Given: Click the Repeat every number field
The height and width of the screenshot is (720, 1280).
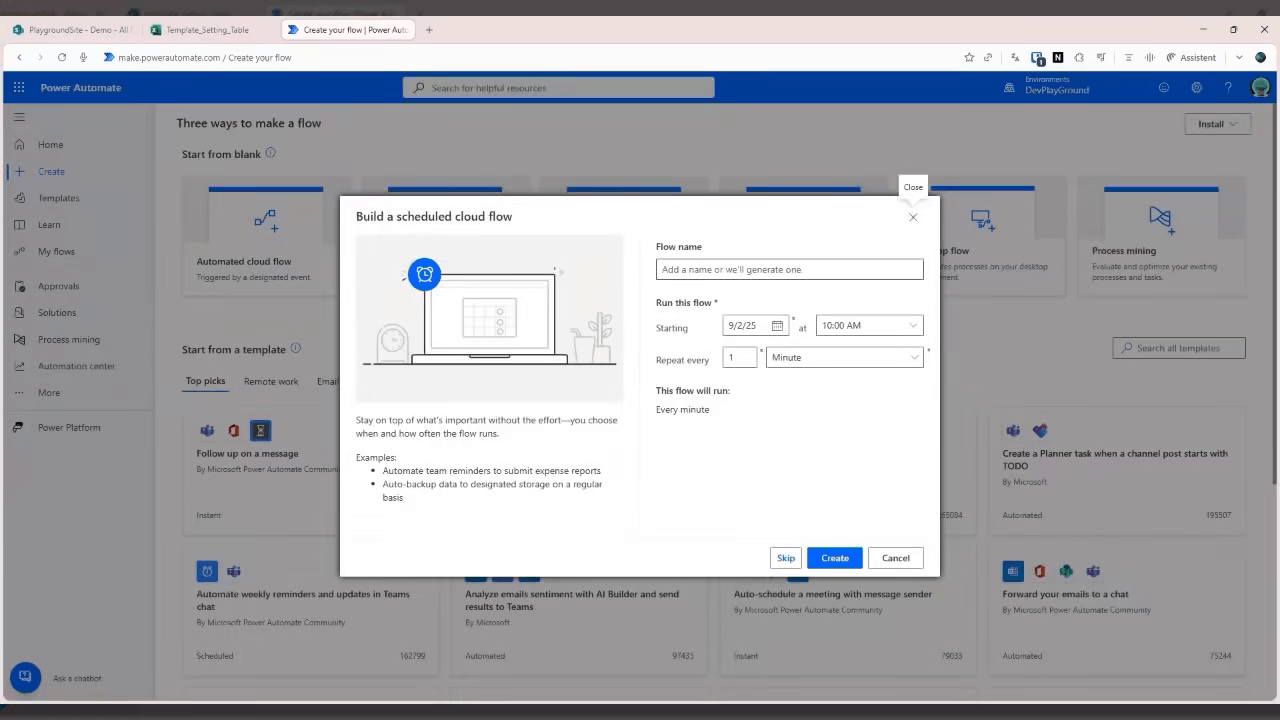Looking at the screenshot, I should pos(740,357).
